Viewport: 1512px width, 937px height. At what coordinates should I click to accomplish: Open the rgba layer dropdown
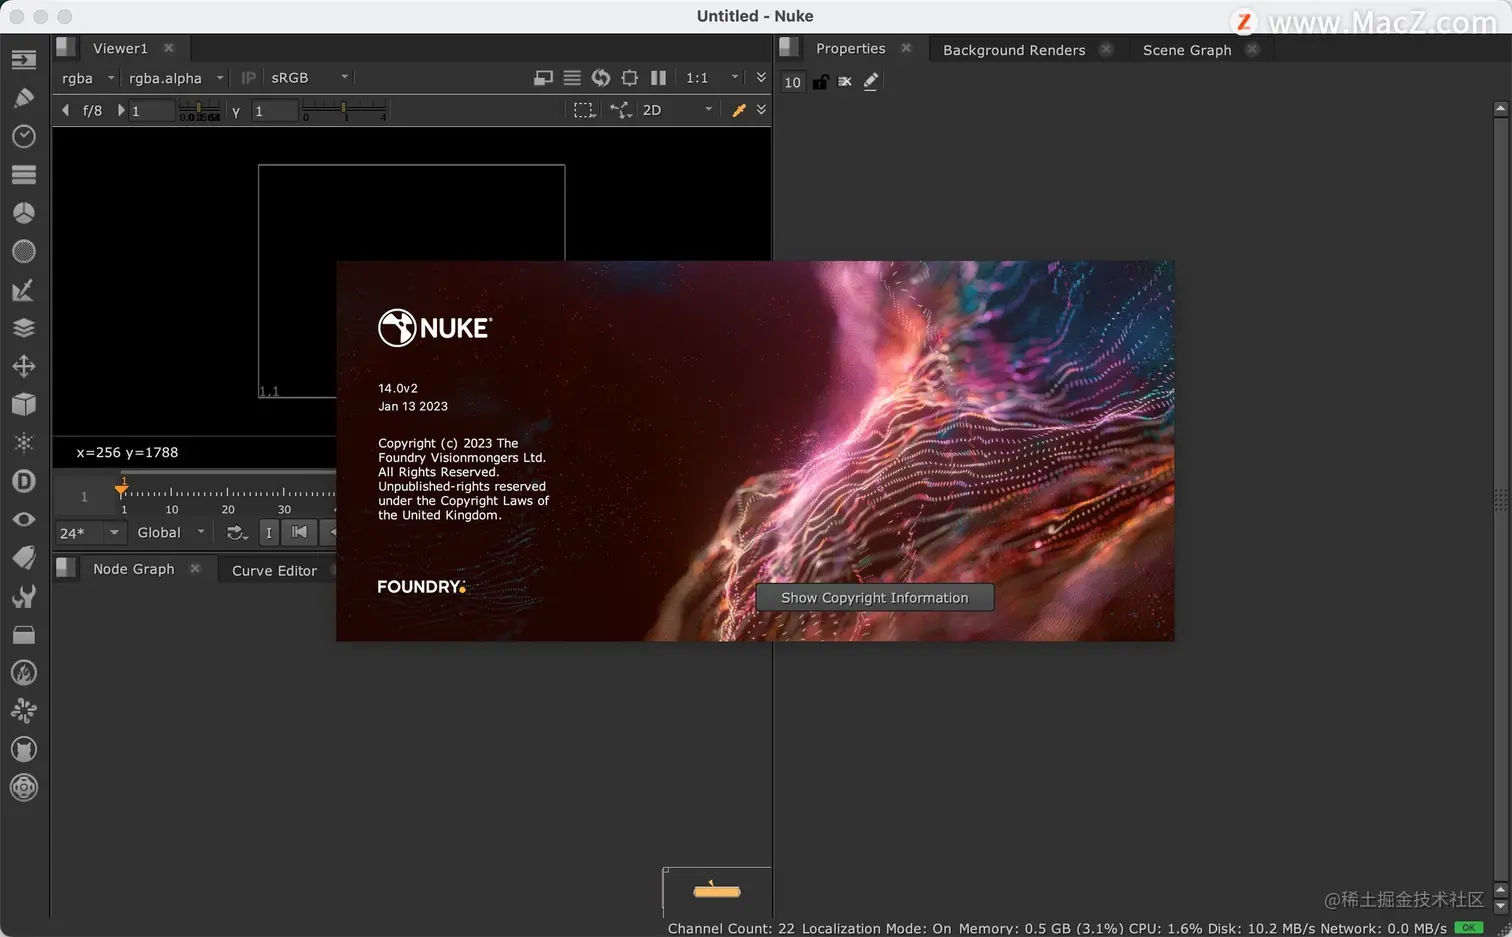coord(88,78)
